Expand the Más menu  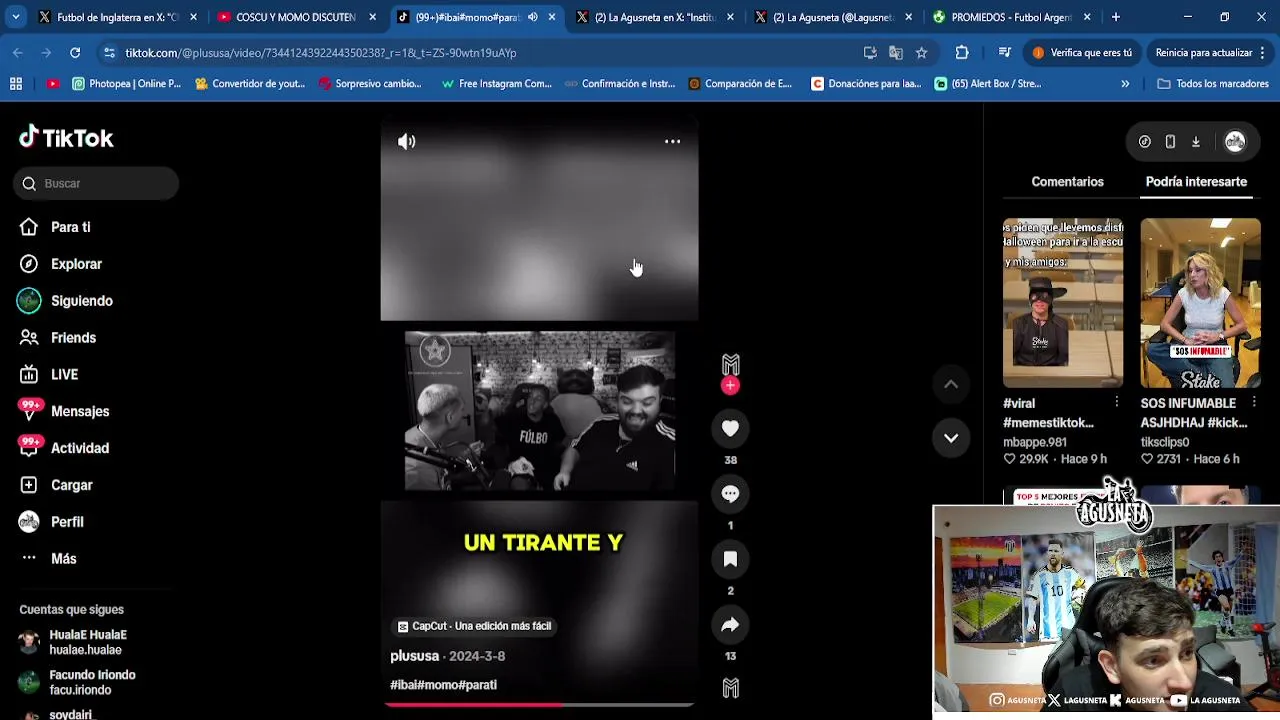(x=63, y=559)
